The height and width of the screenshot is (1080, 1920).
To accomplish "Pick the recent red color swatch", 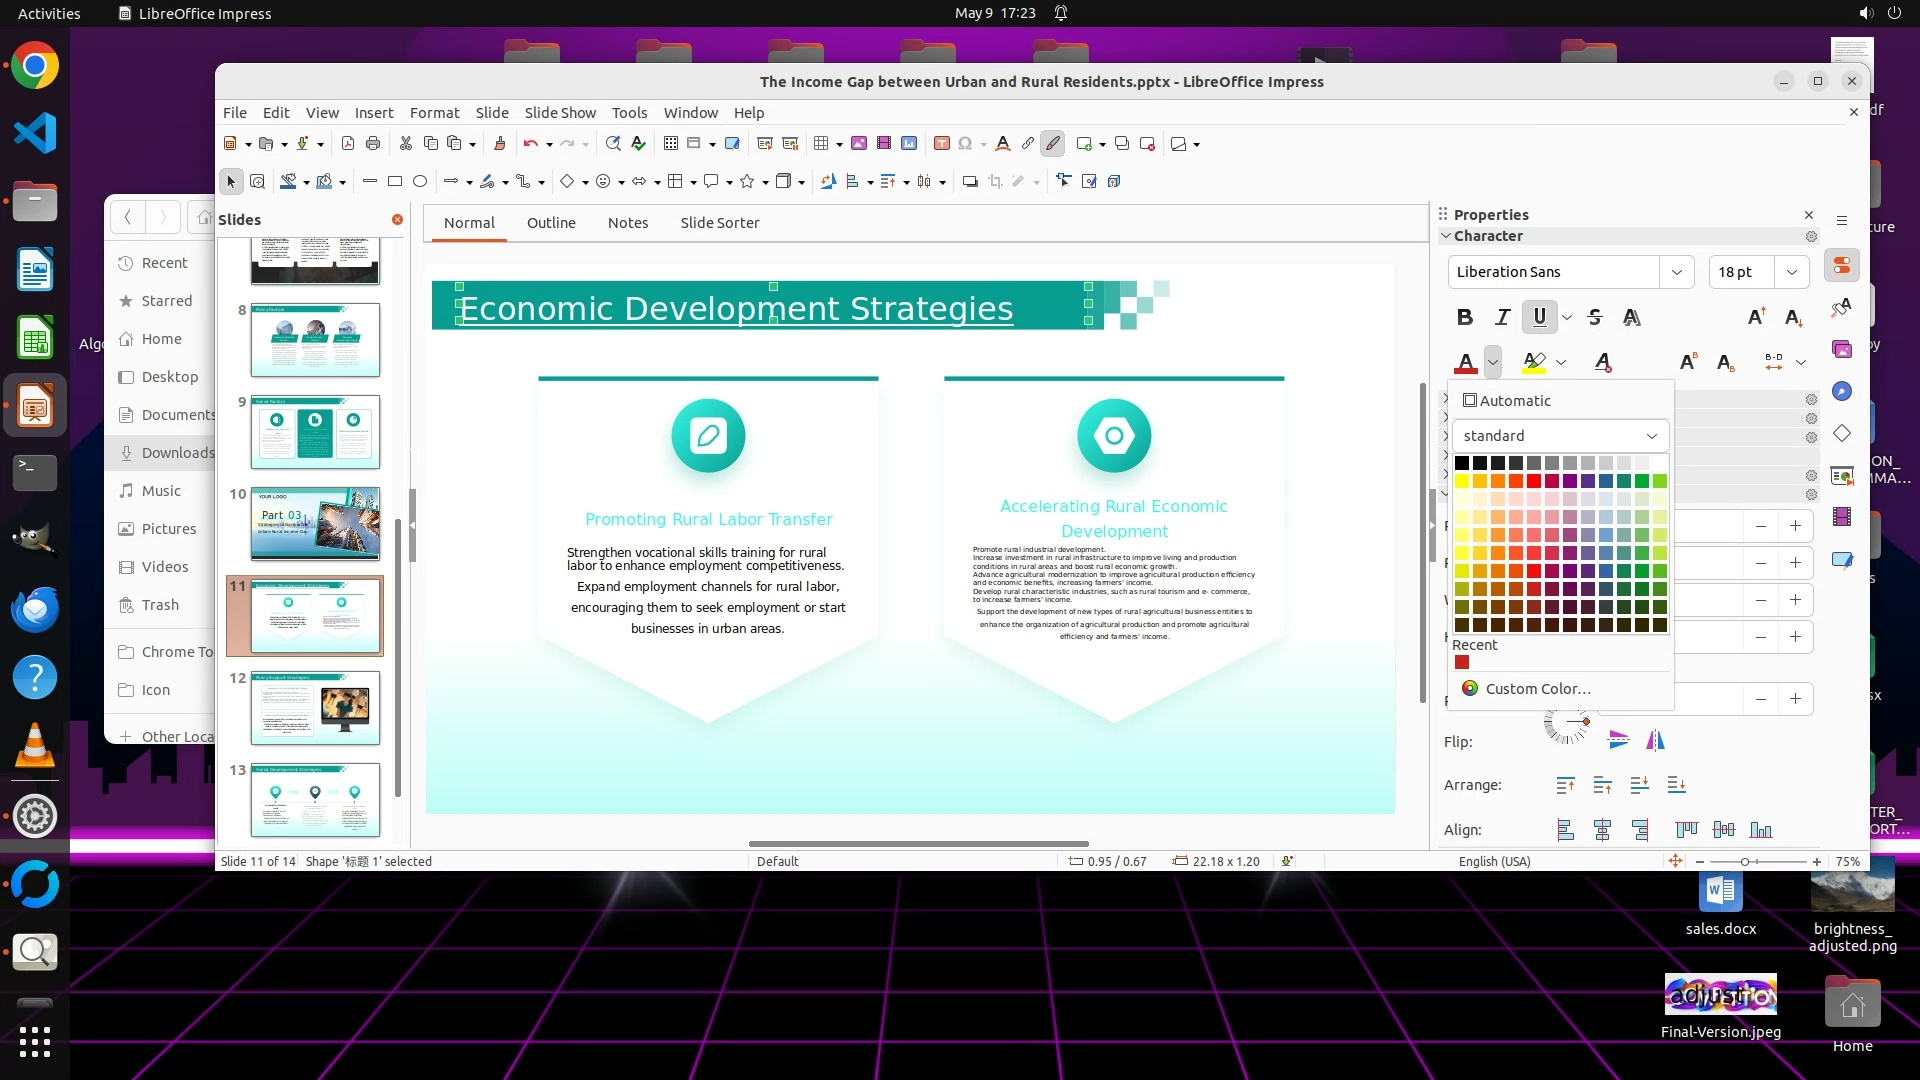I will tap(1462, 662).
